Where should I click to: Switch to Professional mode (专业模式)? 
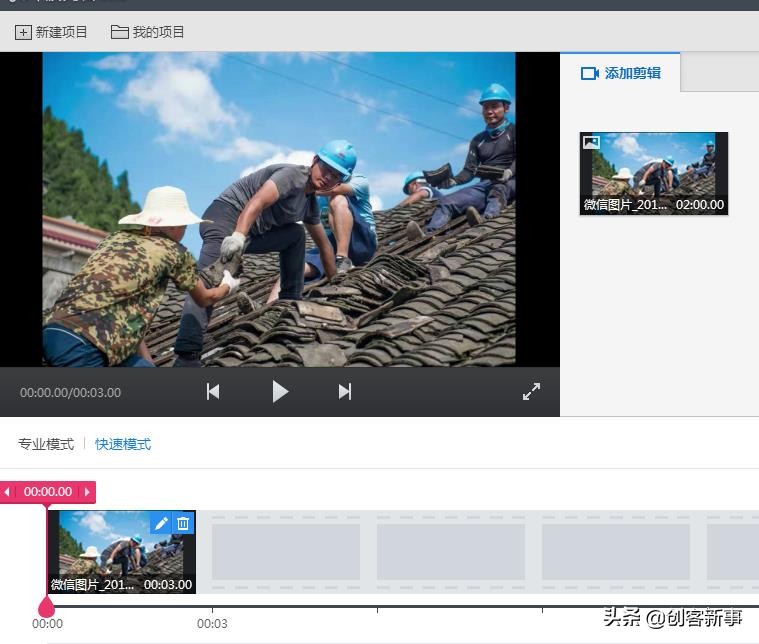click(x=46, y=444)
